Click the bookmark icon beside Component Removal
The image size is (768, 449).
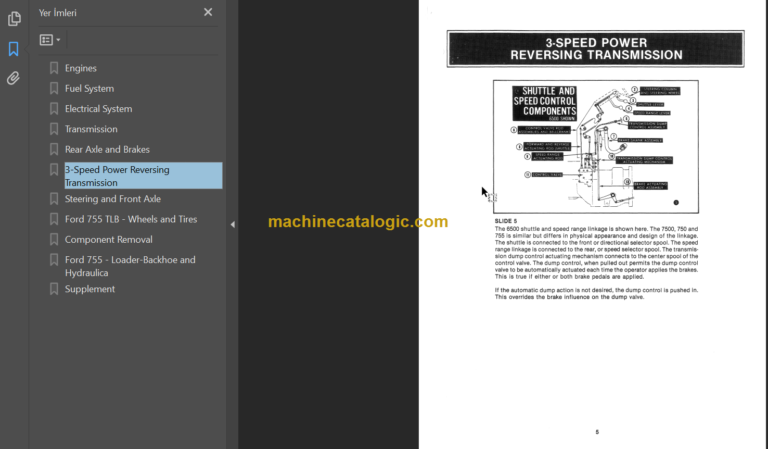coord(54,239)
